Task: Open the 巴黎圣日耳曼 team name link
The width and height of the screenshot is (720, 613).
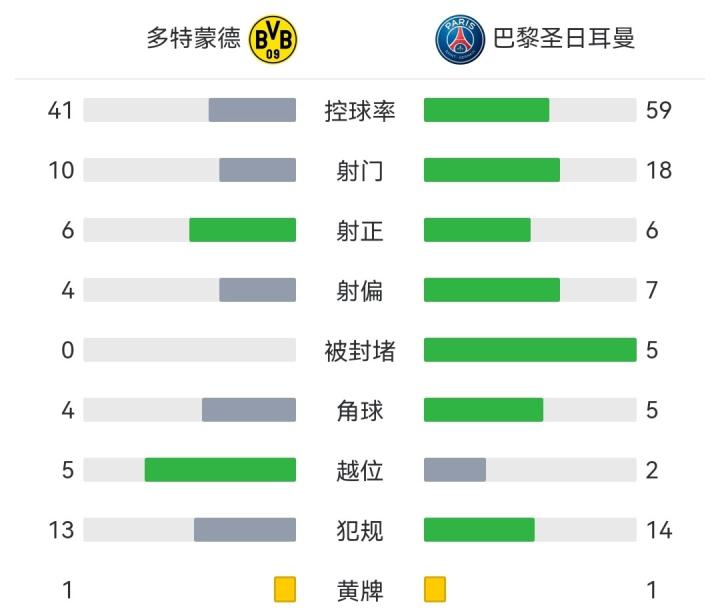Action: click(564, 39)
